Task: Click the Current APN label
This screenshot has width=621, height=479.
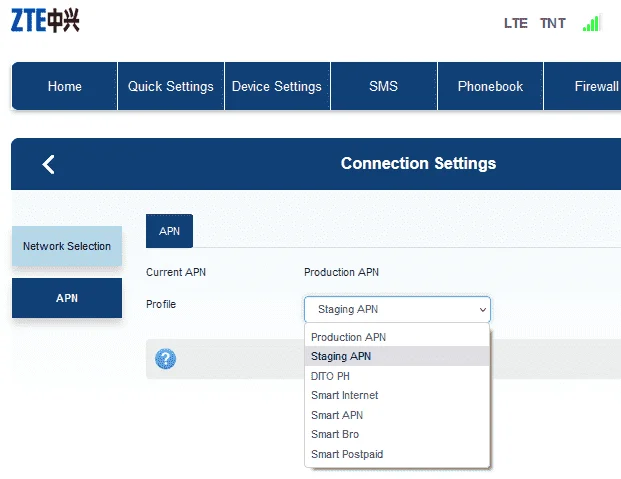Action: coord(176,272)
